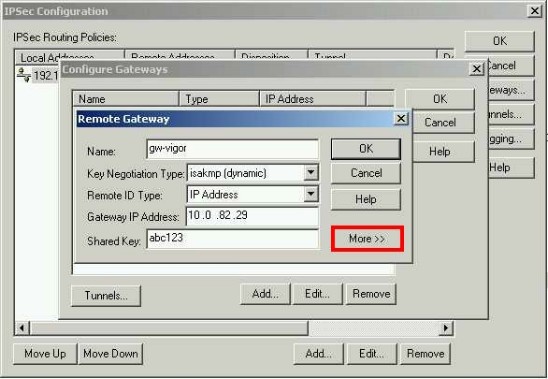
Task: Click Move Down in IPSec Configuration
Action: point(110,354)
